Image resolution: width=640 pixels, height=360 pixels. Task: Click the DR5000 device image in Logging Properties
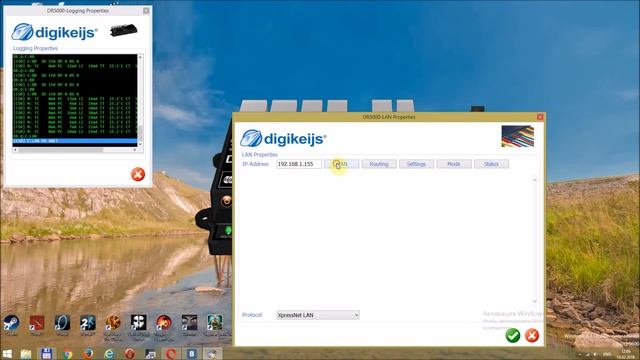click(x=123, y=31)
